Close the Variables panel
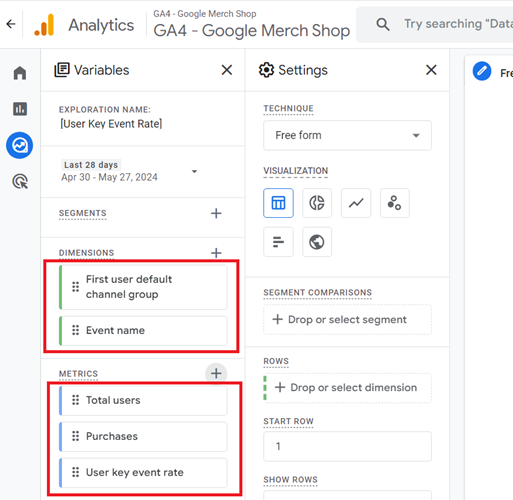This screenshot has height=500, width=513. point(227,70)
